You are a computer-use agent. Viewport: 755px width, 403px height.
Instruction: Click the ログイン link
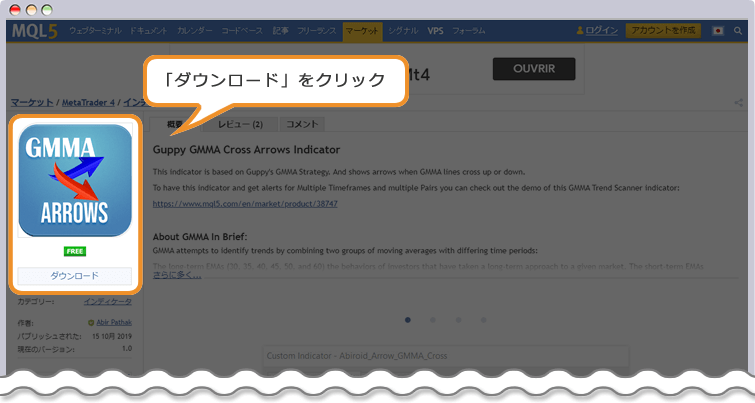click(x=601, y=30)
